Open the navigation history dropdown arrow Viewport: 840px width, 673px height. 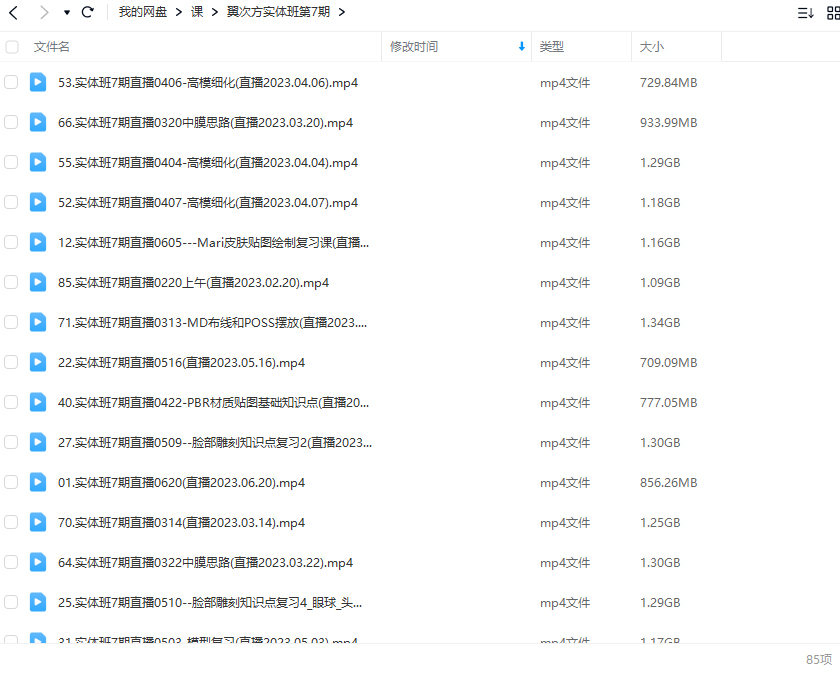tap(66, 13)
